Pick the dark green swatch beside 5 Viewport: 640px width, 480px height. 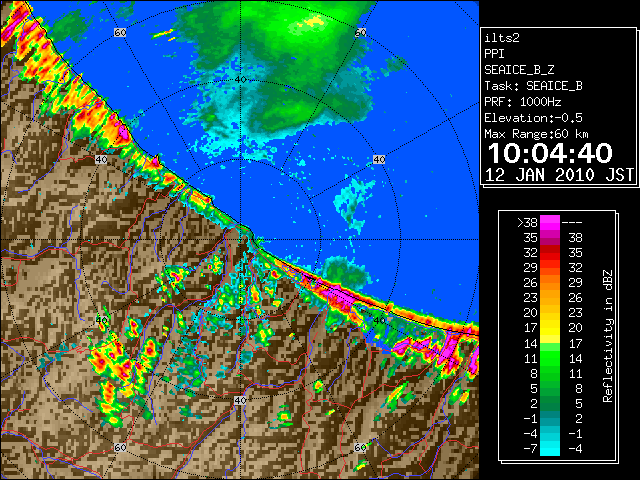pyautogui.click(x=550, y=388)
